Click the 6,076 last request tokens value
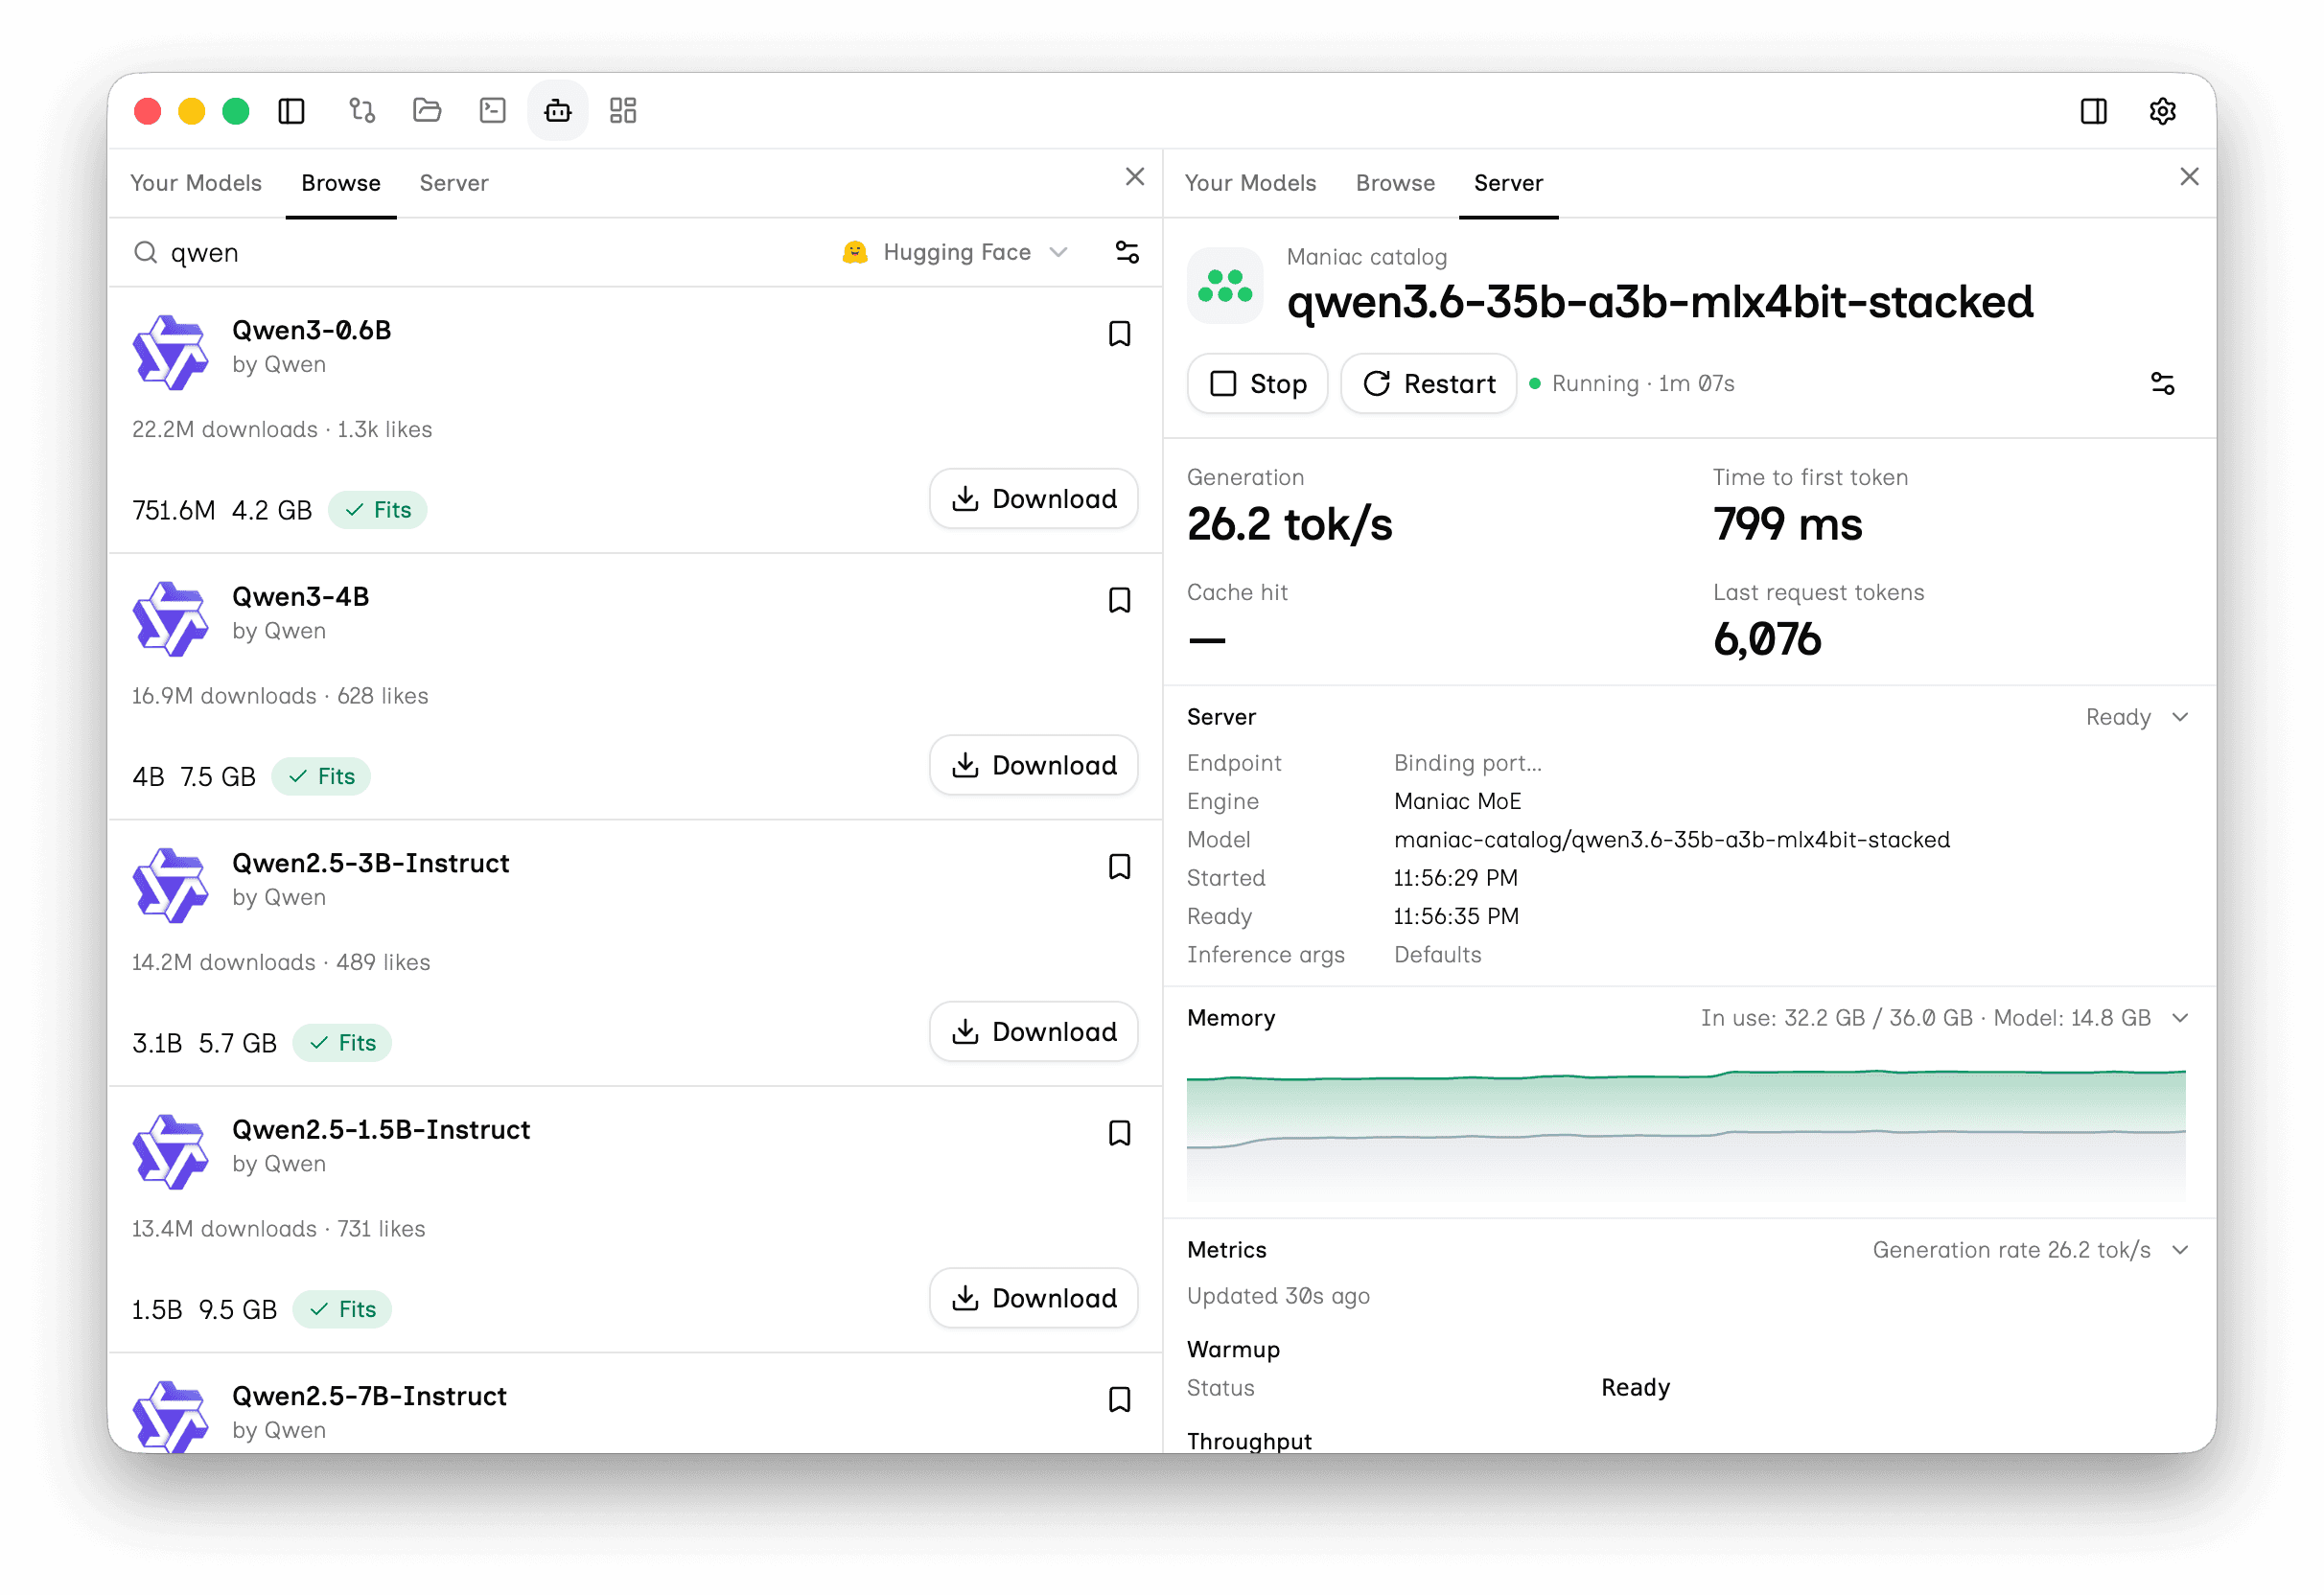This screenshot has width=2324, height=1595. coord(1767,640)
